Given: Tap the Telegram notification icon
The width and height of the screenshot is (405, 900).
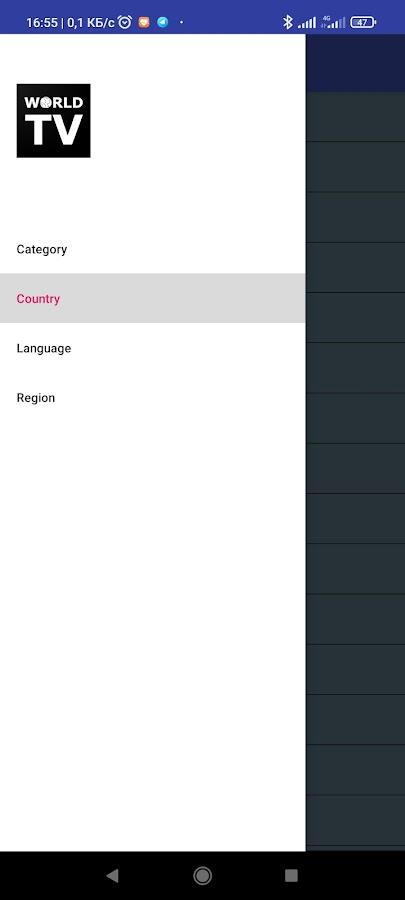Looking at the screenshot, I should point(163,22).
